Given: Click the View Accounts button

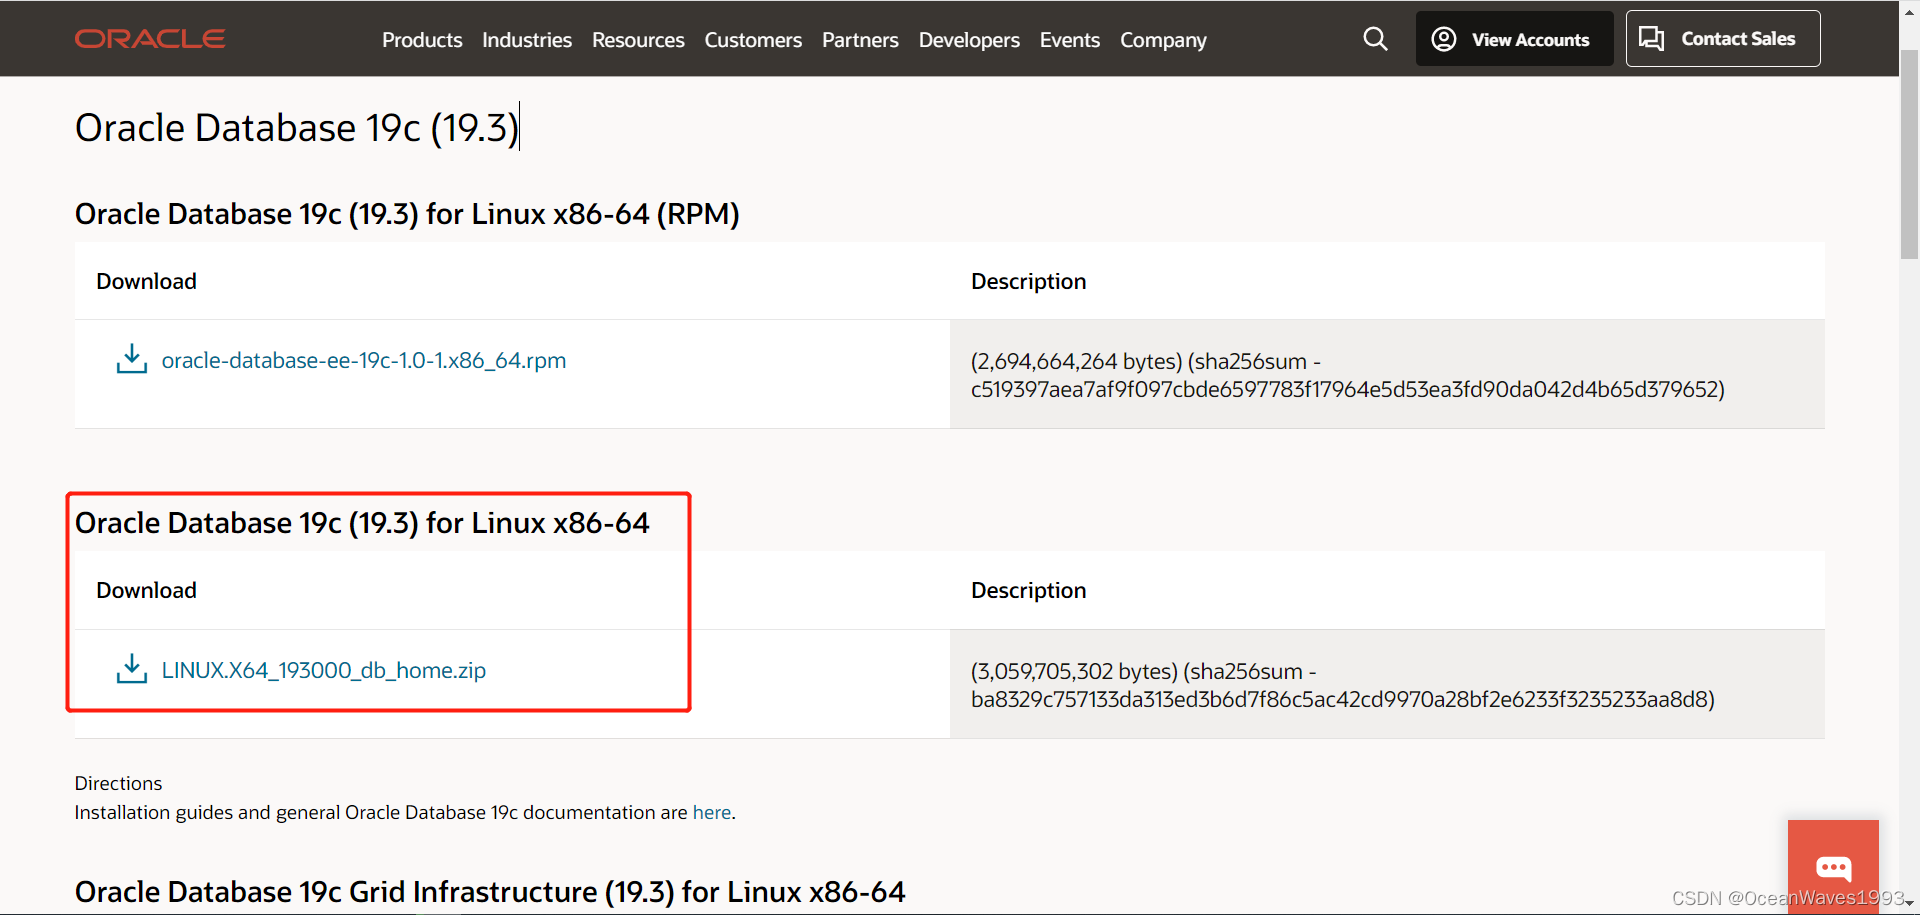Looking at the screenshot, I should (1514, 39).
